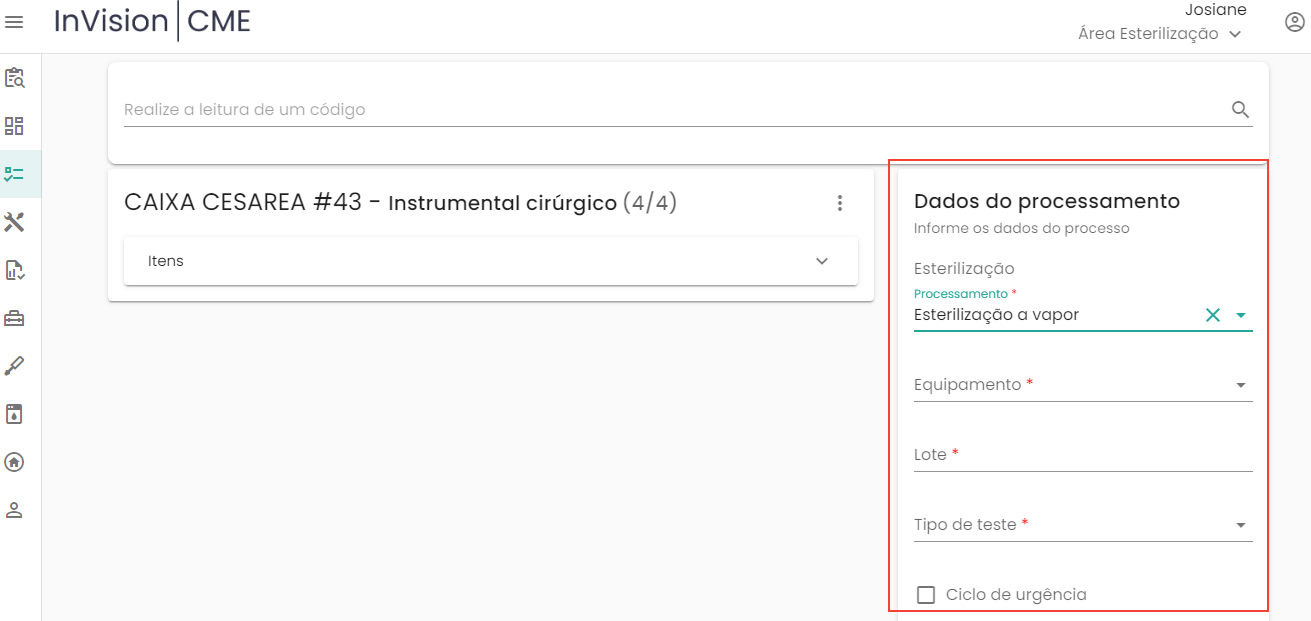Open the home circle icon in sidebar
Image resolution: width=1311 pixels, height=621 pixels.
[x=14, y=462]
